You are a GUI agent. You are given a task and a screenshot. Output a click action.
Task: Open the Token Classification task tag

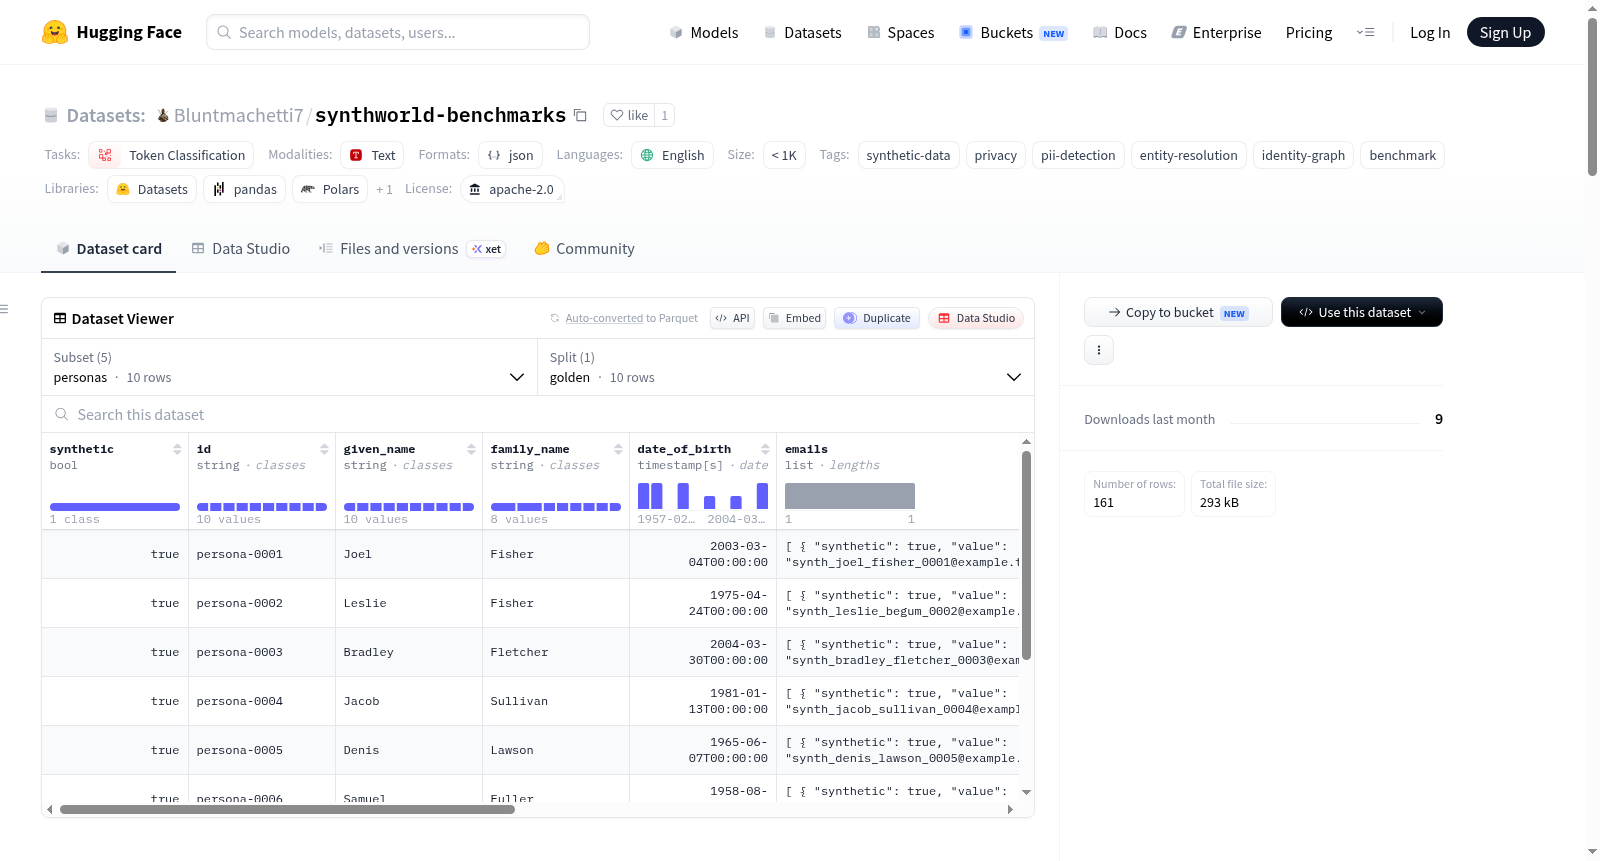pos(171,155)
